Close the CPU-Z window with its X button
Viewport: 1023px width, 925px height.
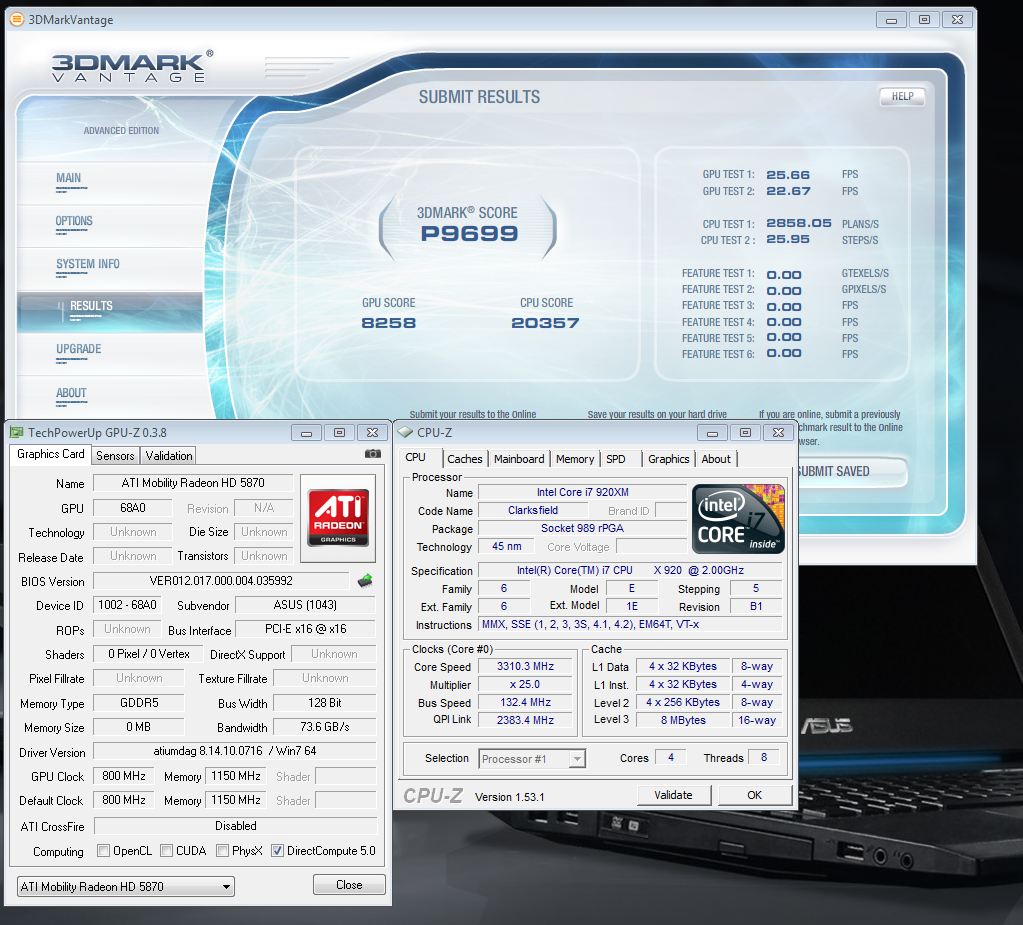pyautogui.click(x=778, y=432)
